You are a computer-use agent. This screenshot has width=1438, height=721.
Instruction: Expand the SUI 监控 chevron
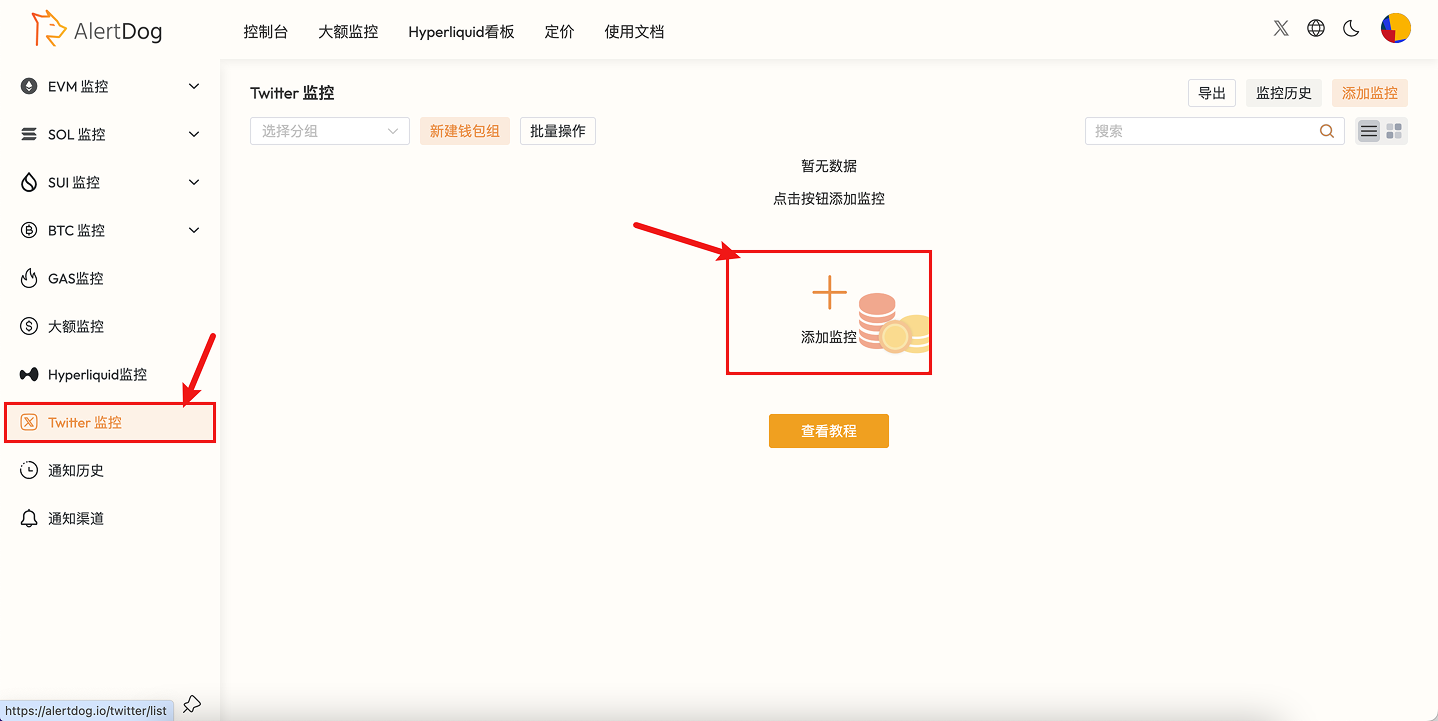point(194,182)
